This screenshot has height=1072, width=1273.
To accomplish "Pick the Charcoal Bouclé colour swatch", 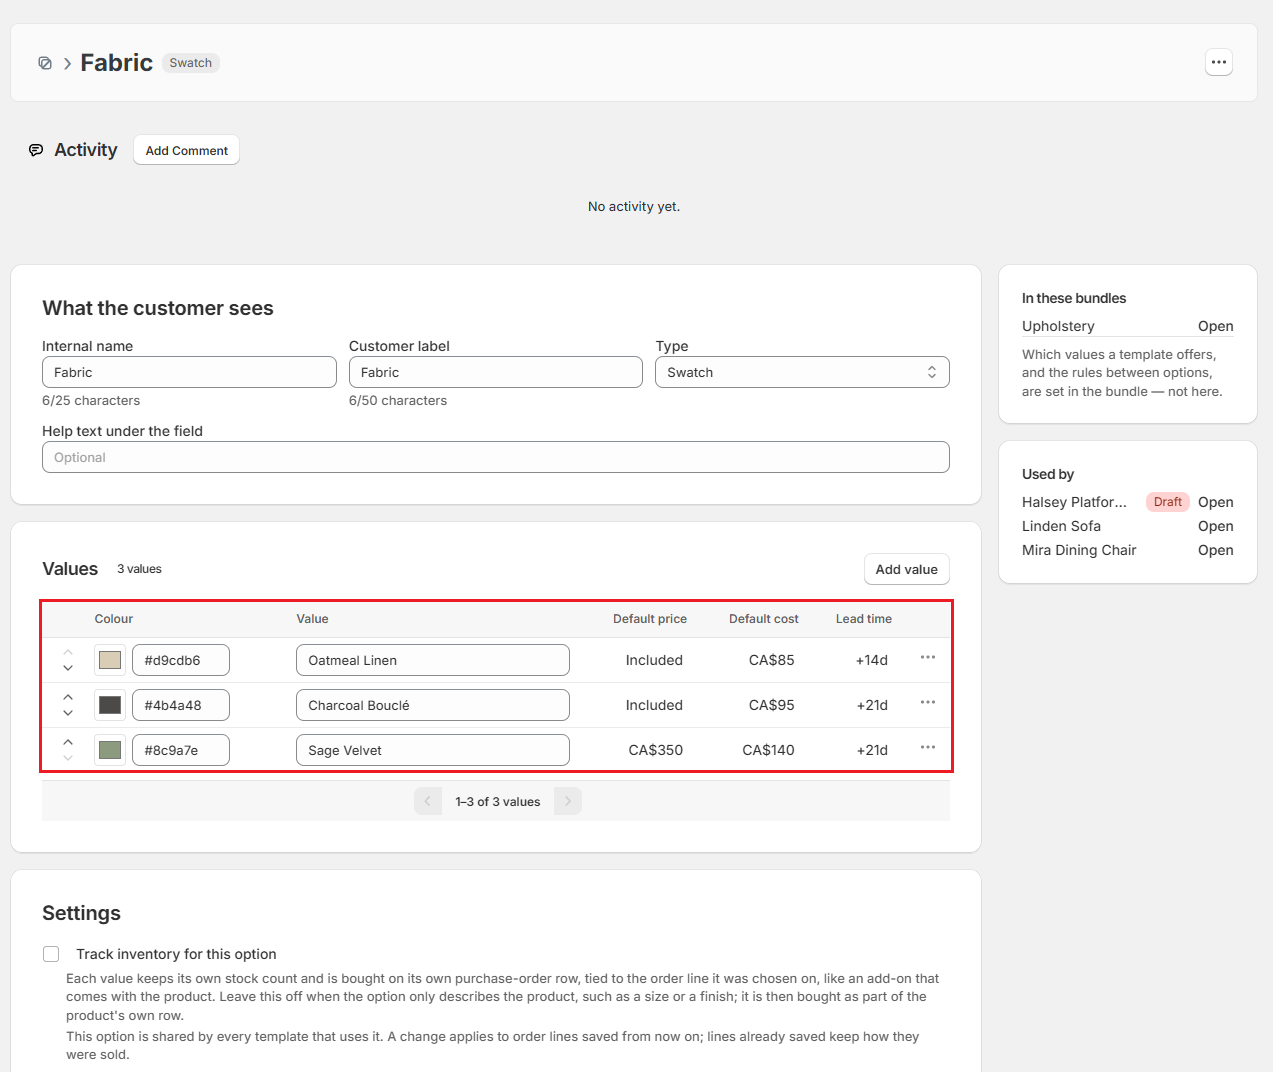I will [x=110, y=705].
